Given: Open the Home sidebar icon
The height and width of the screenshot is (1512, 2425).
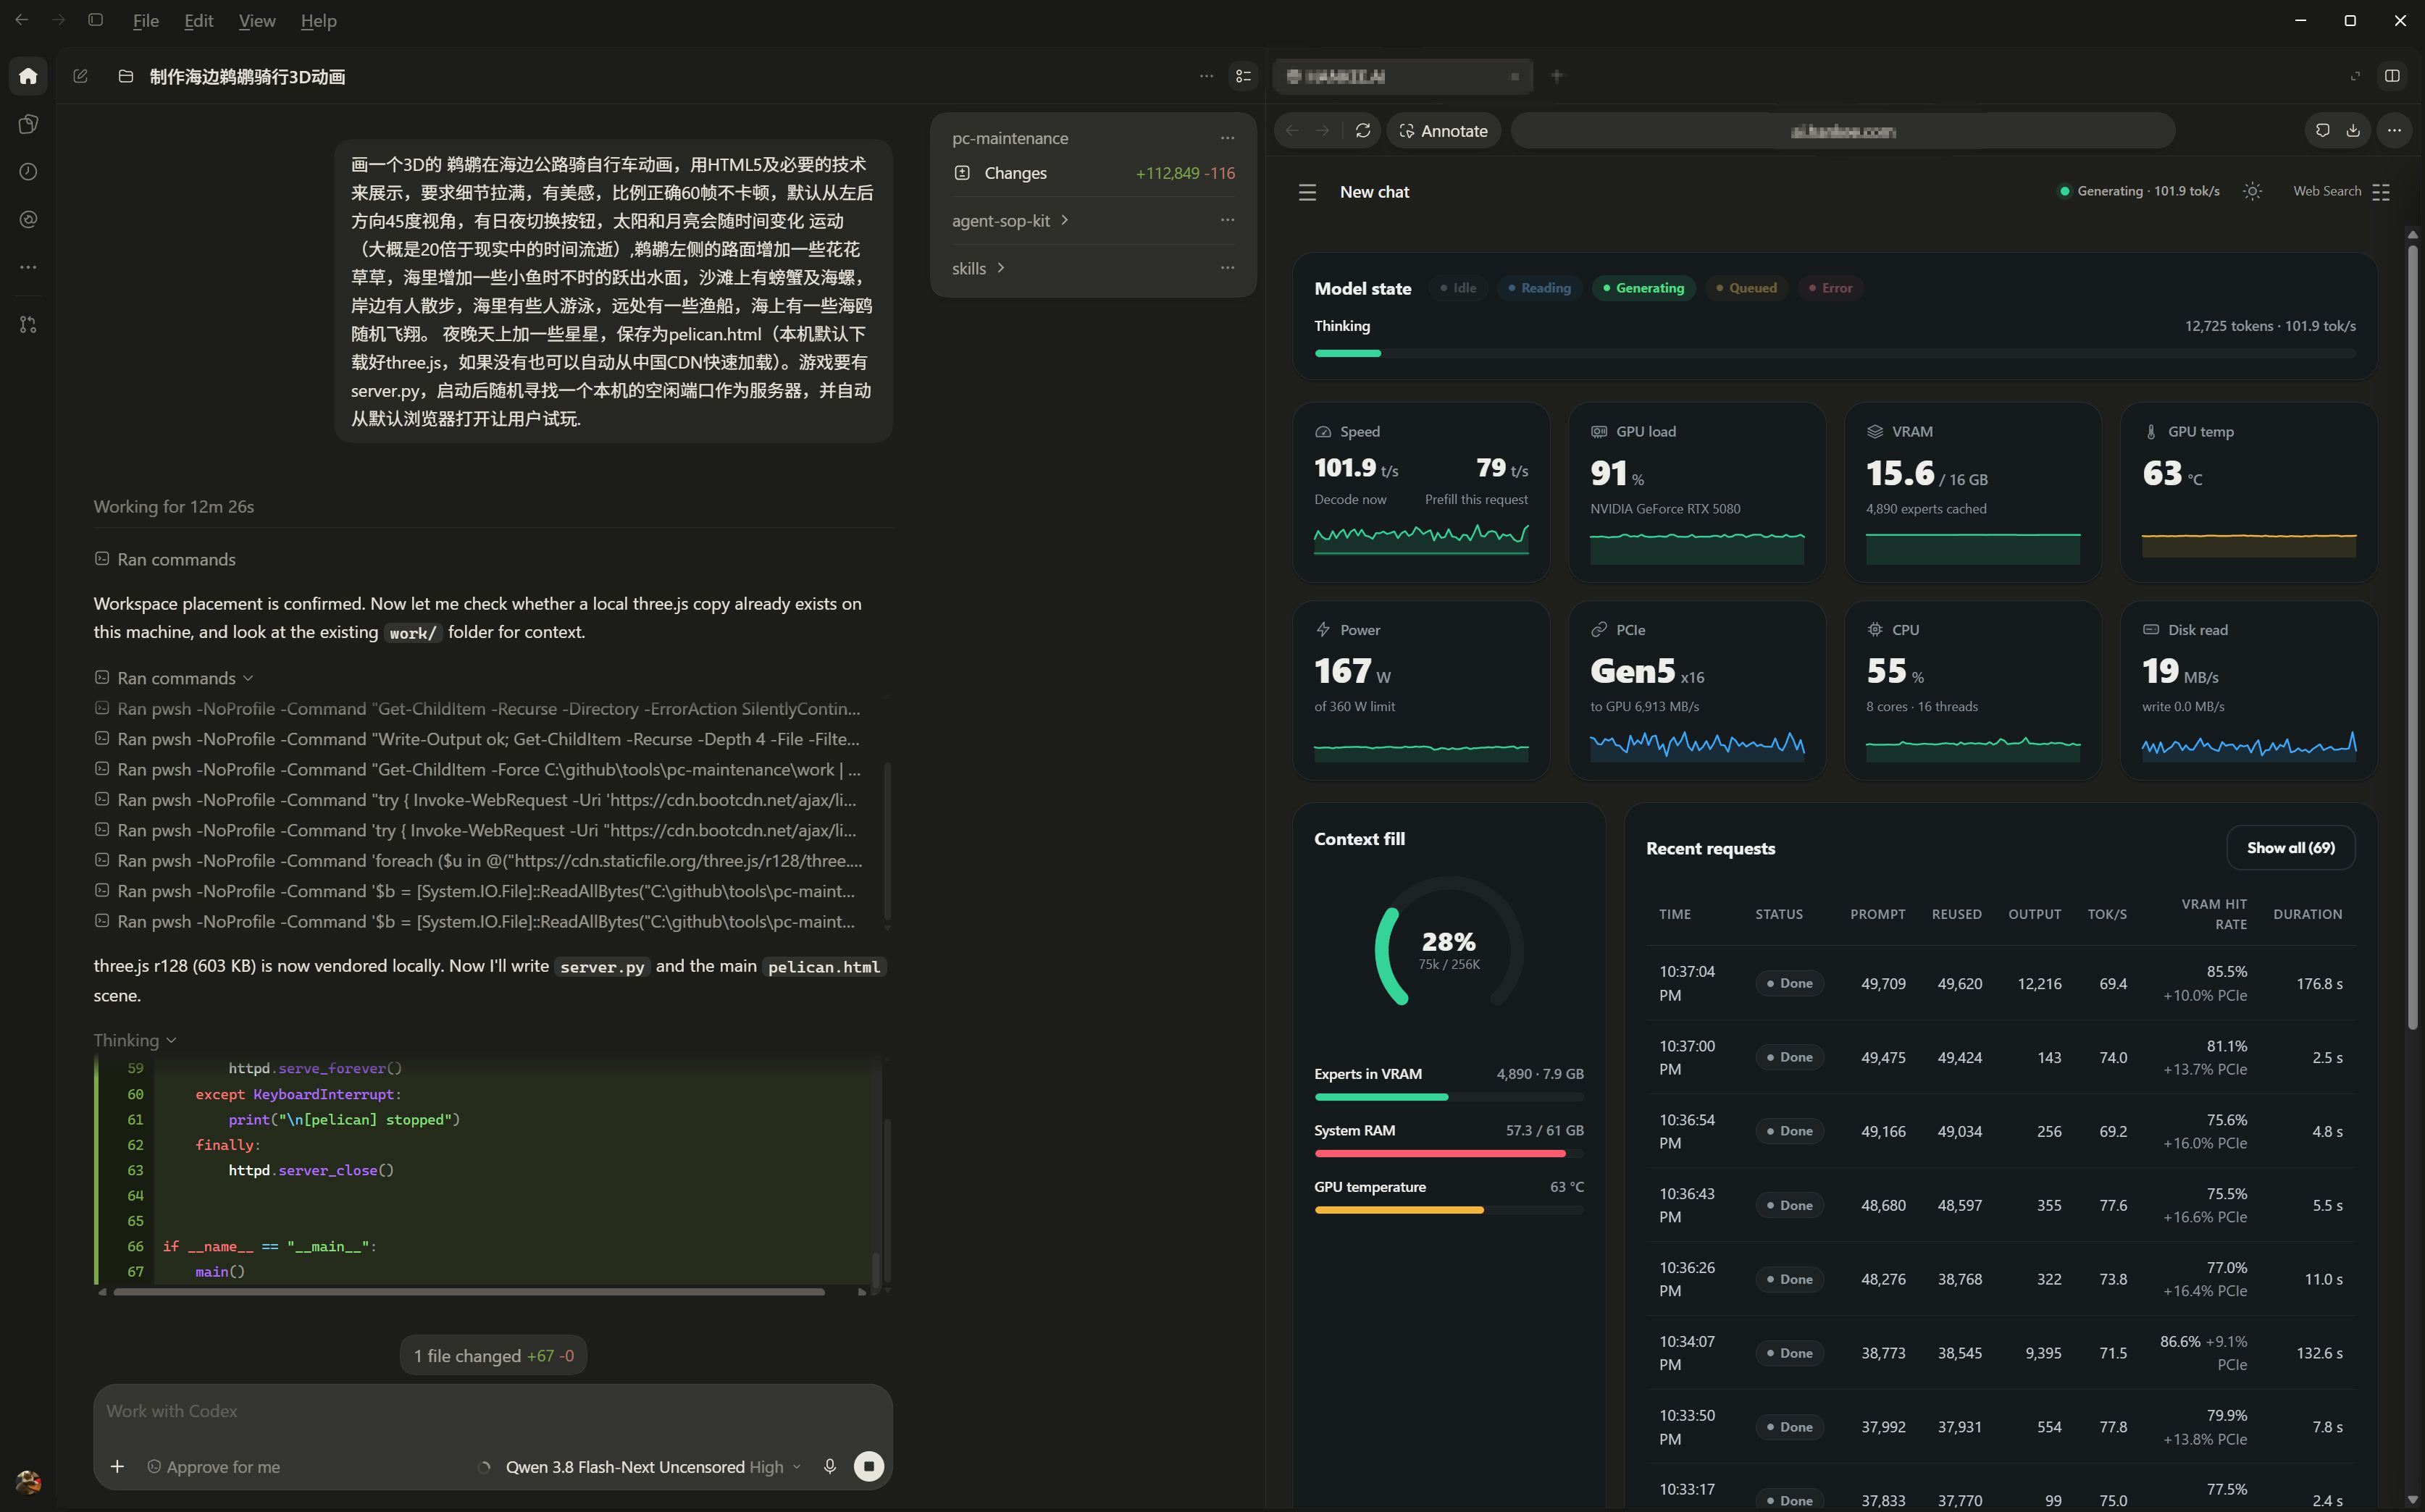Looking at the screenshot, I should (x=28, y=76).
